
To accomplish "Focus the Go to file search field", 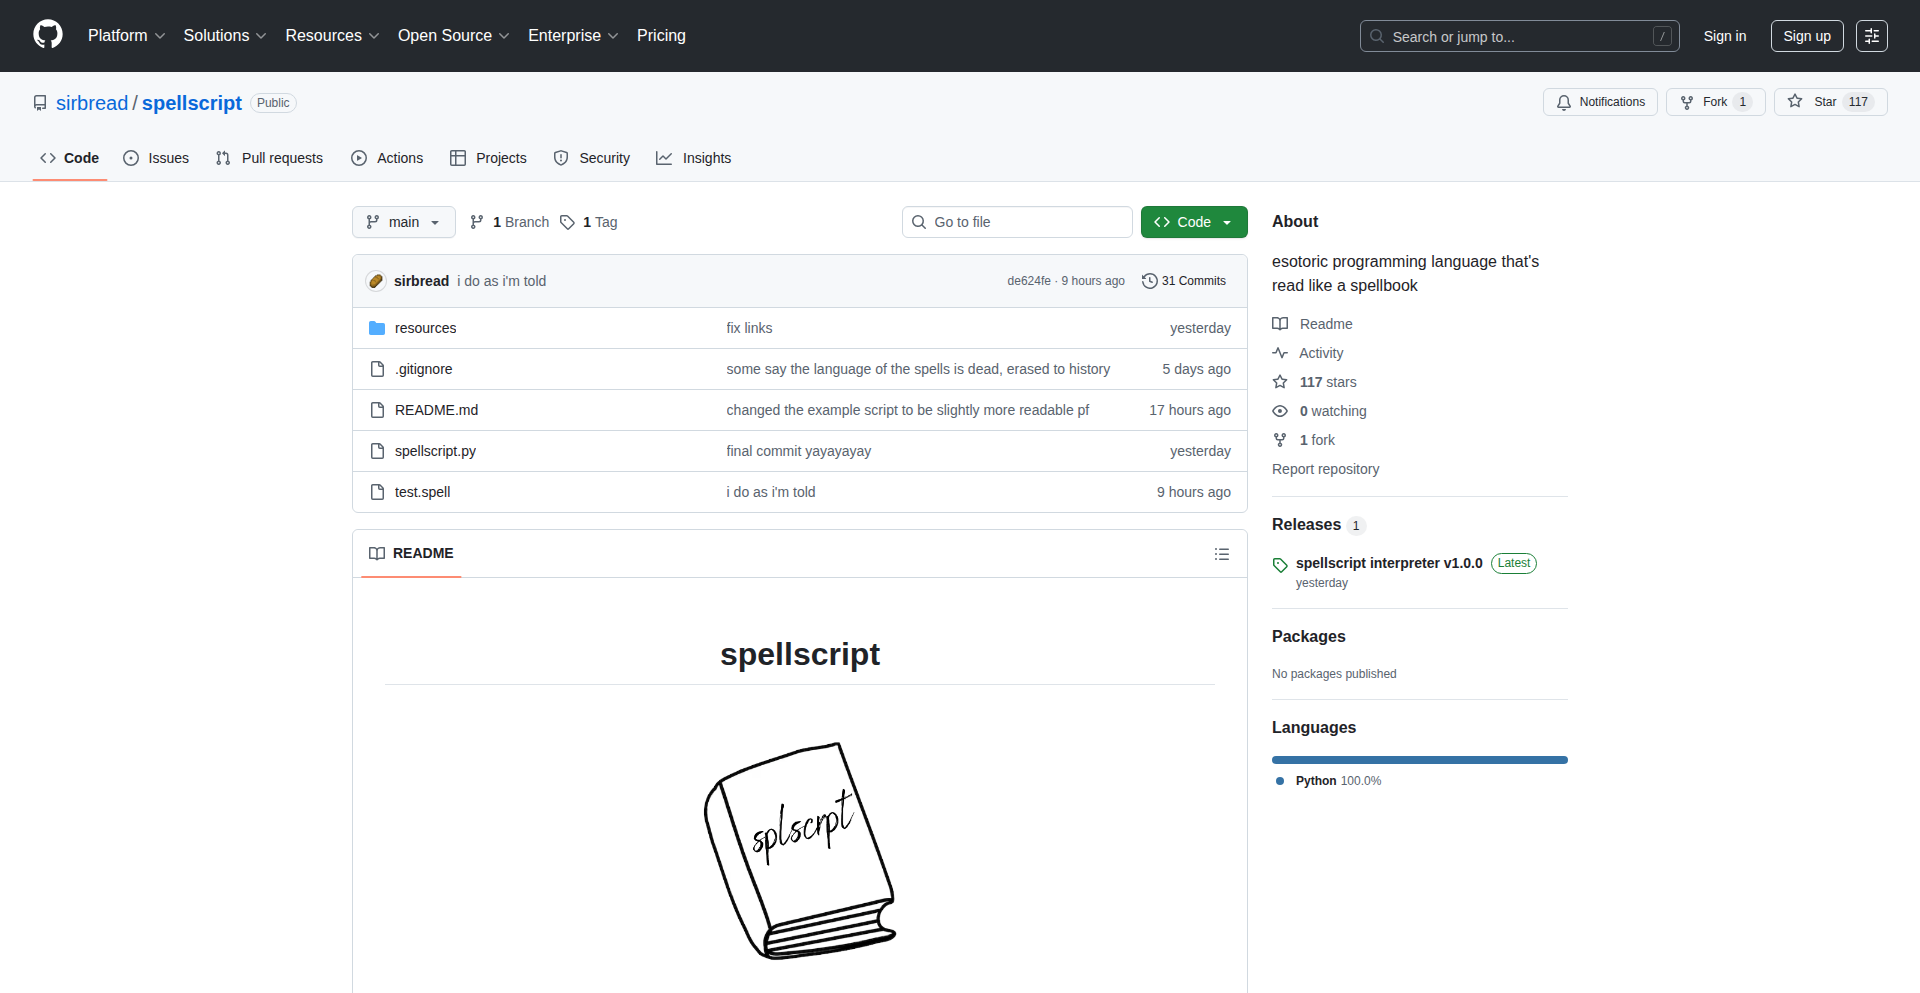I will pos(1017,222).
